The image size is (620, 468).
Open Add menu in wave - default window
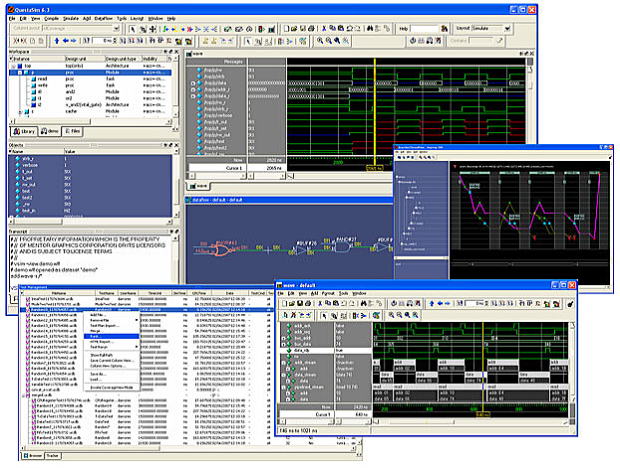(x=314, y=293)
